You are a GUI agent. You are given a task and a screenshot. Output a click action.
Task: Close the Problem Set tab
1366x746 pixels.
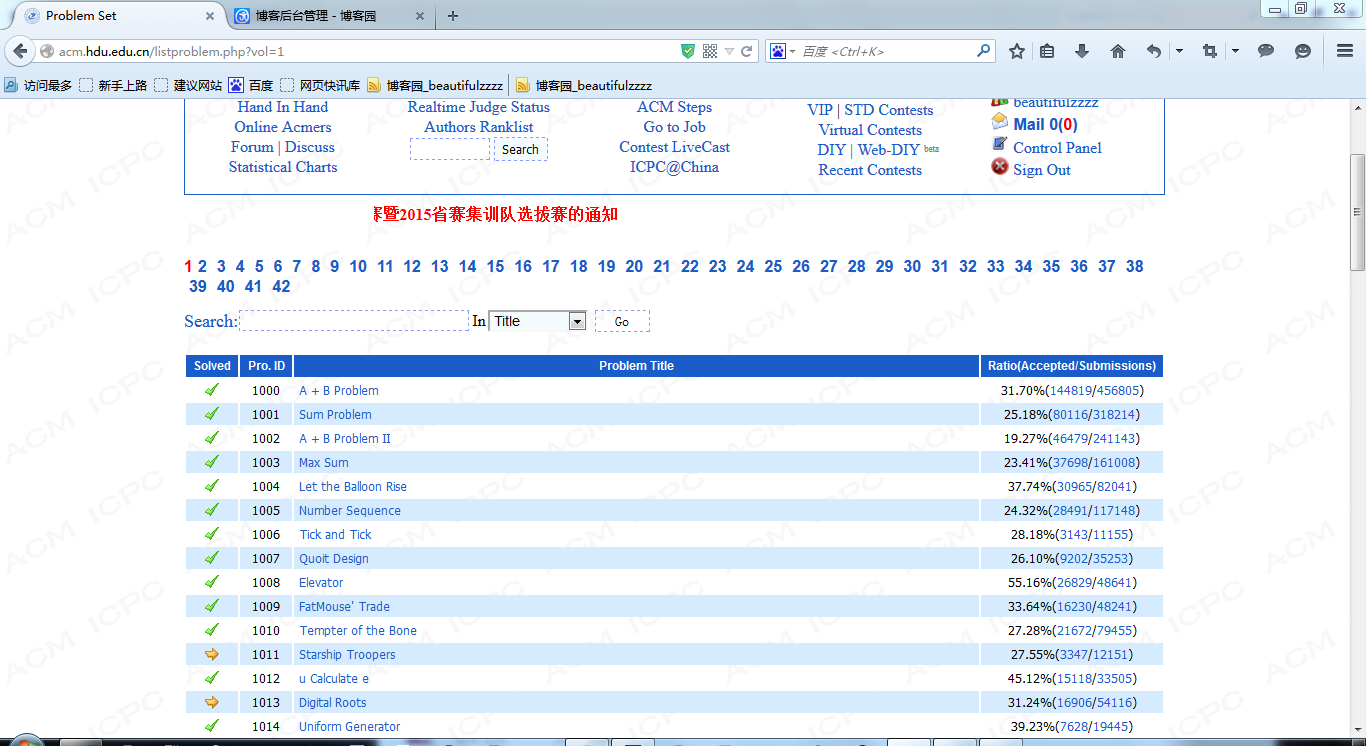(x=210, y=16)
